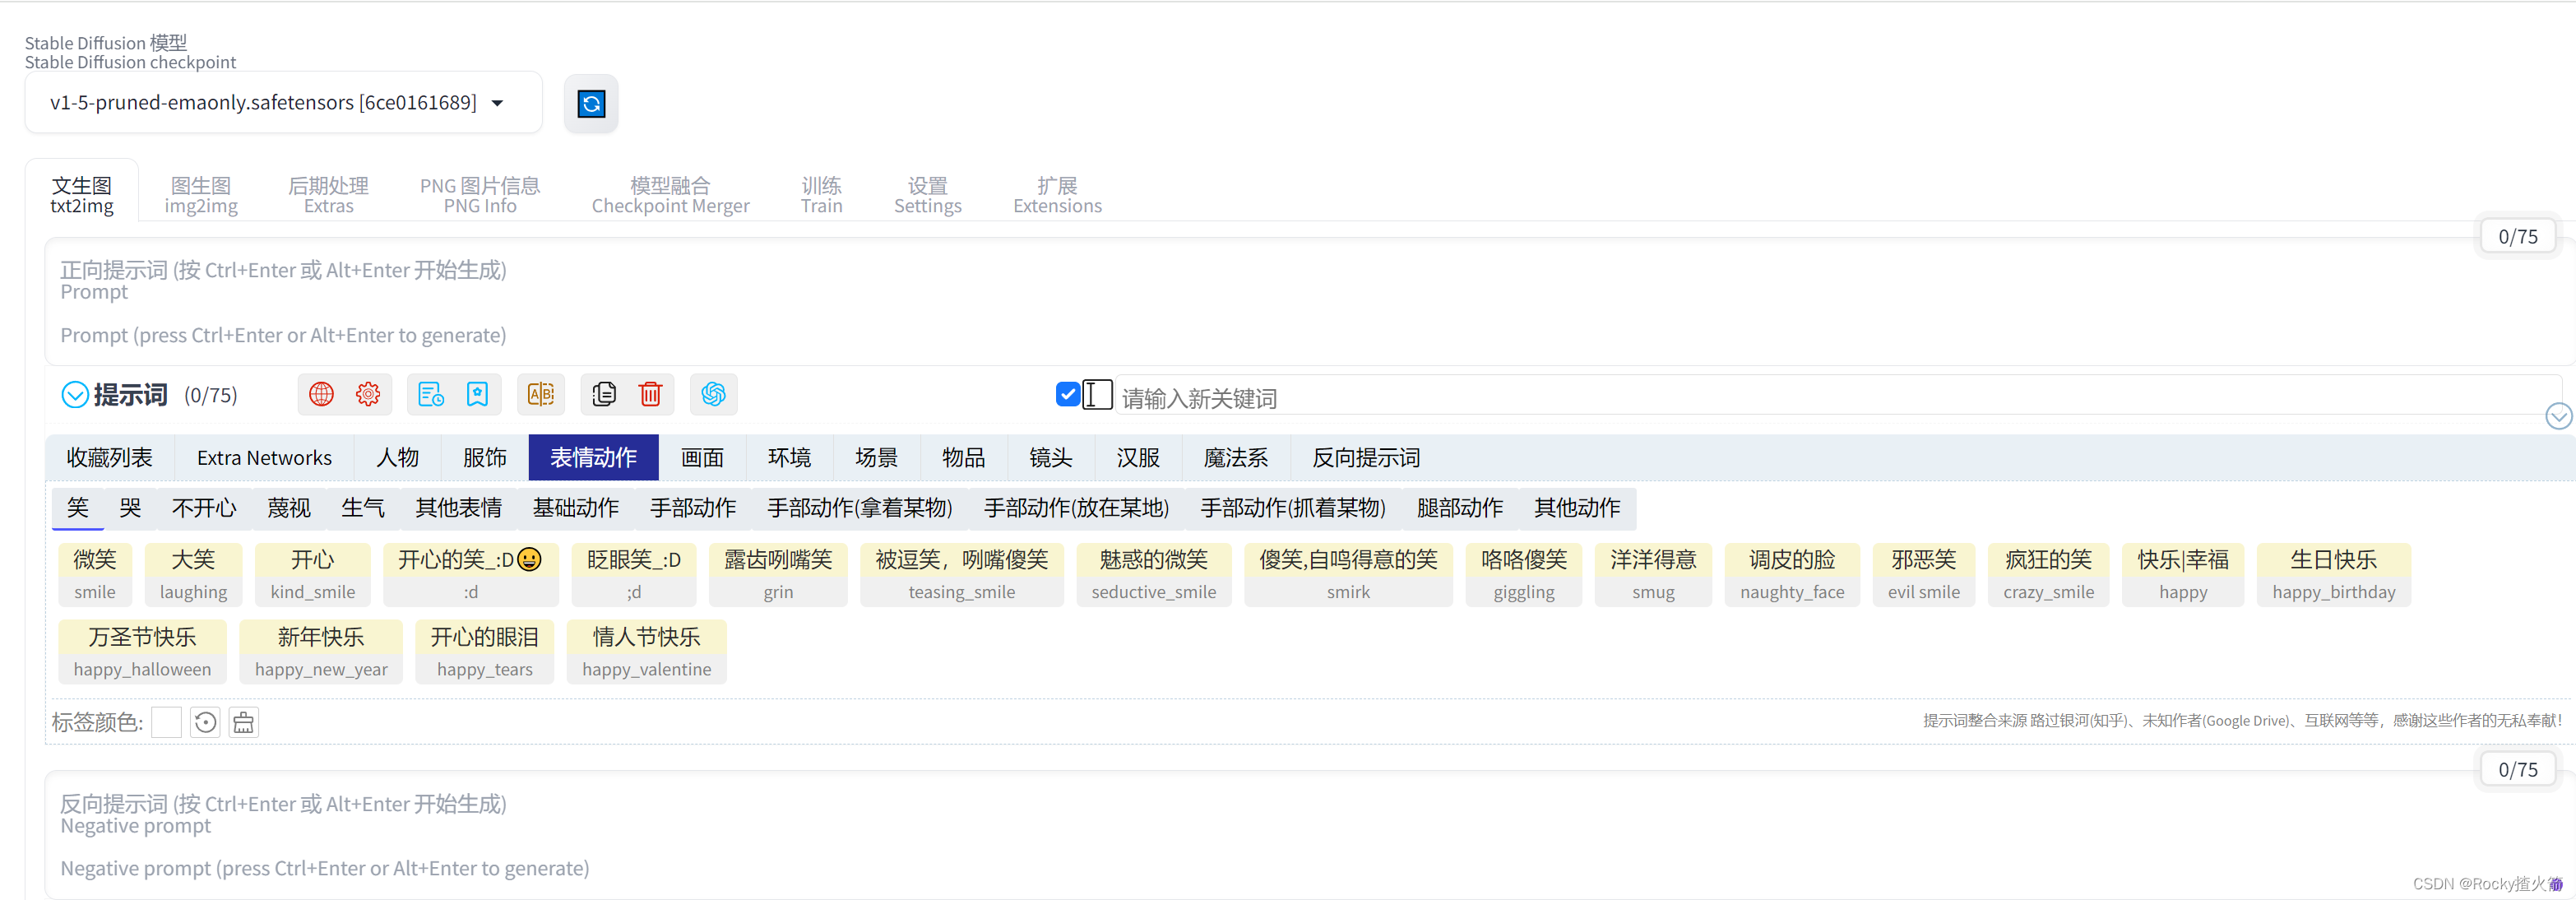Select the 生气 sub-tab
The image size is (2576, 900).
(363, 508)
